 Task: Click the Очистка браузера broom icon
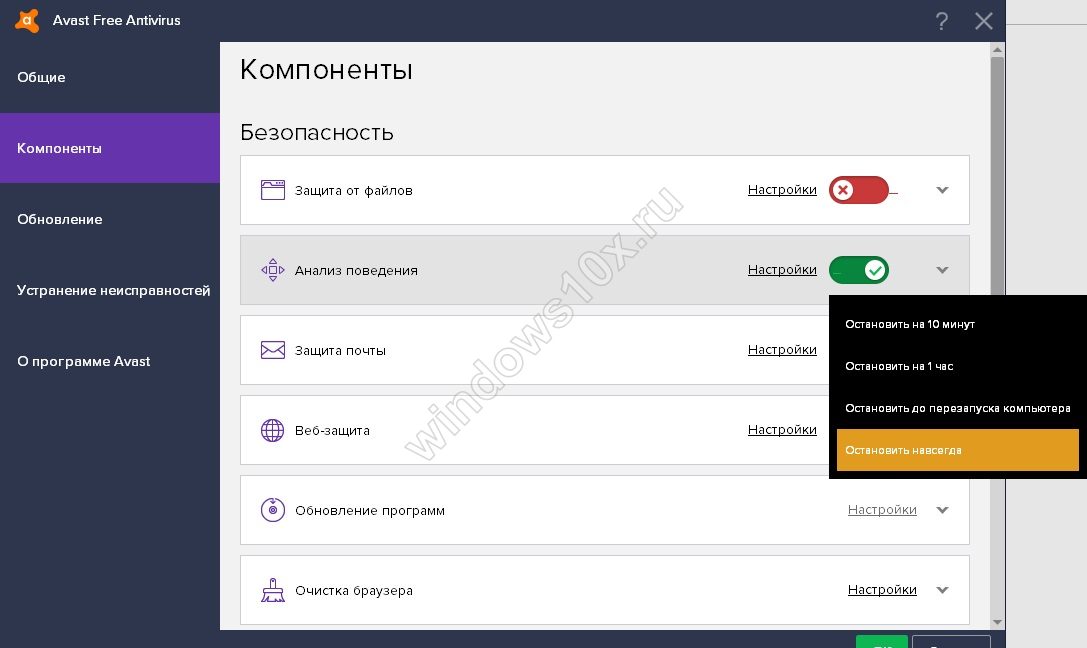tap(273, 590)
